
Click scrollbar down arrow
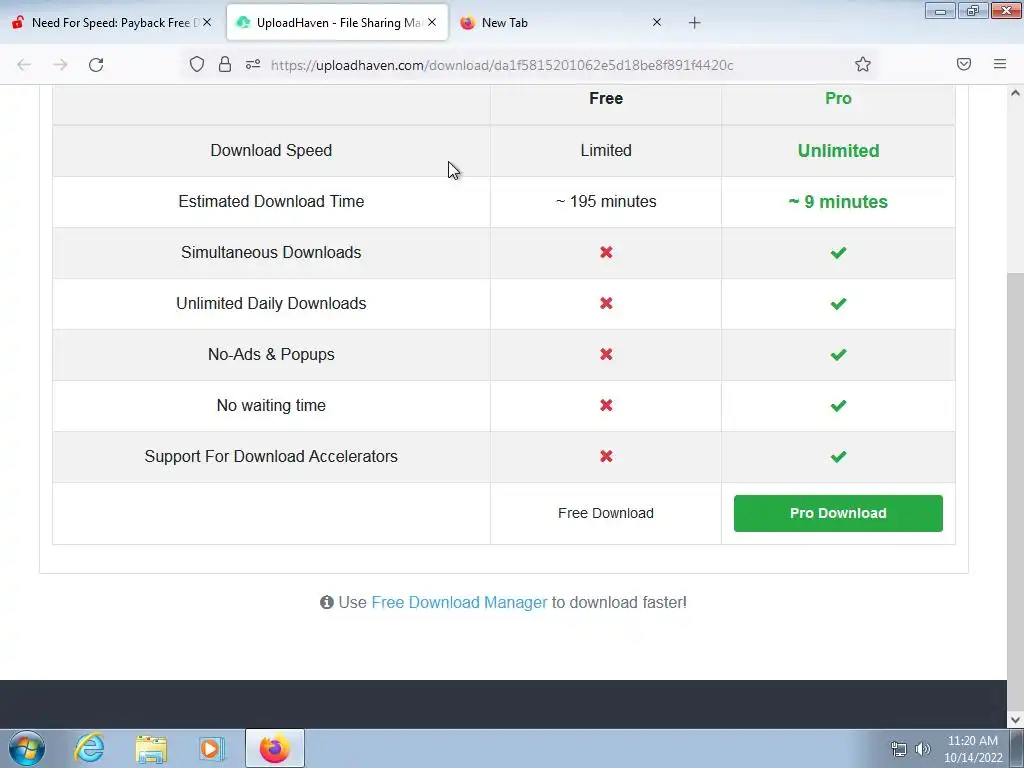coord(1015,720)
